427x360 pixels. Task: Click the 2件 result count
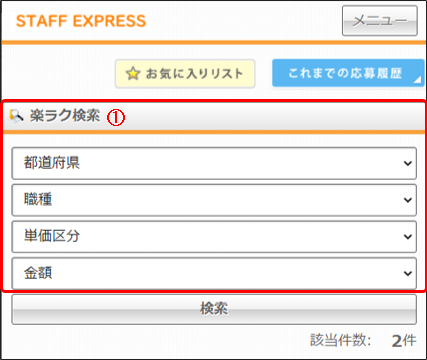point(404,341)
